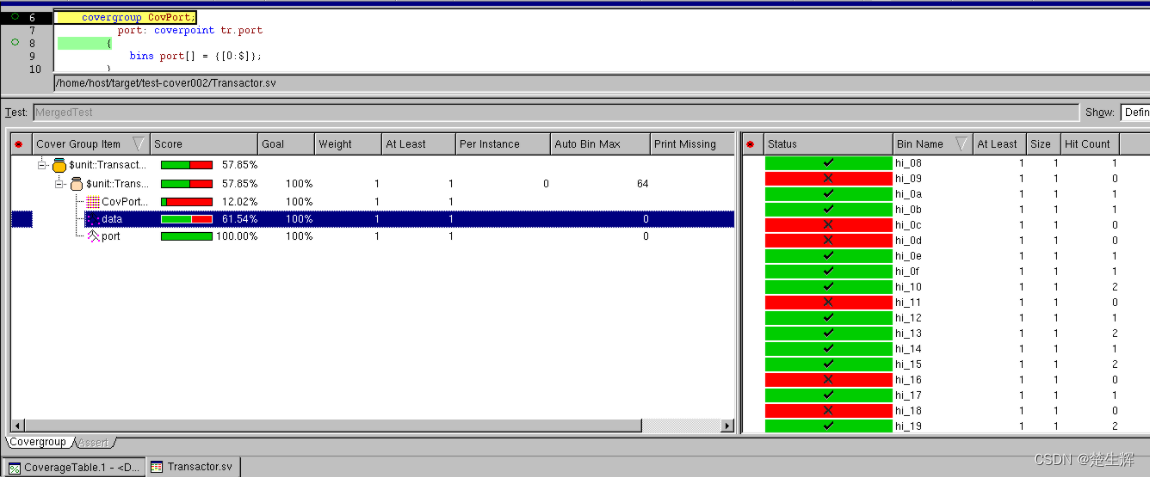This screenshot has width=1150, height=477.
Task: Select the CovPort cross row
Action: [373, 202]
